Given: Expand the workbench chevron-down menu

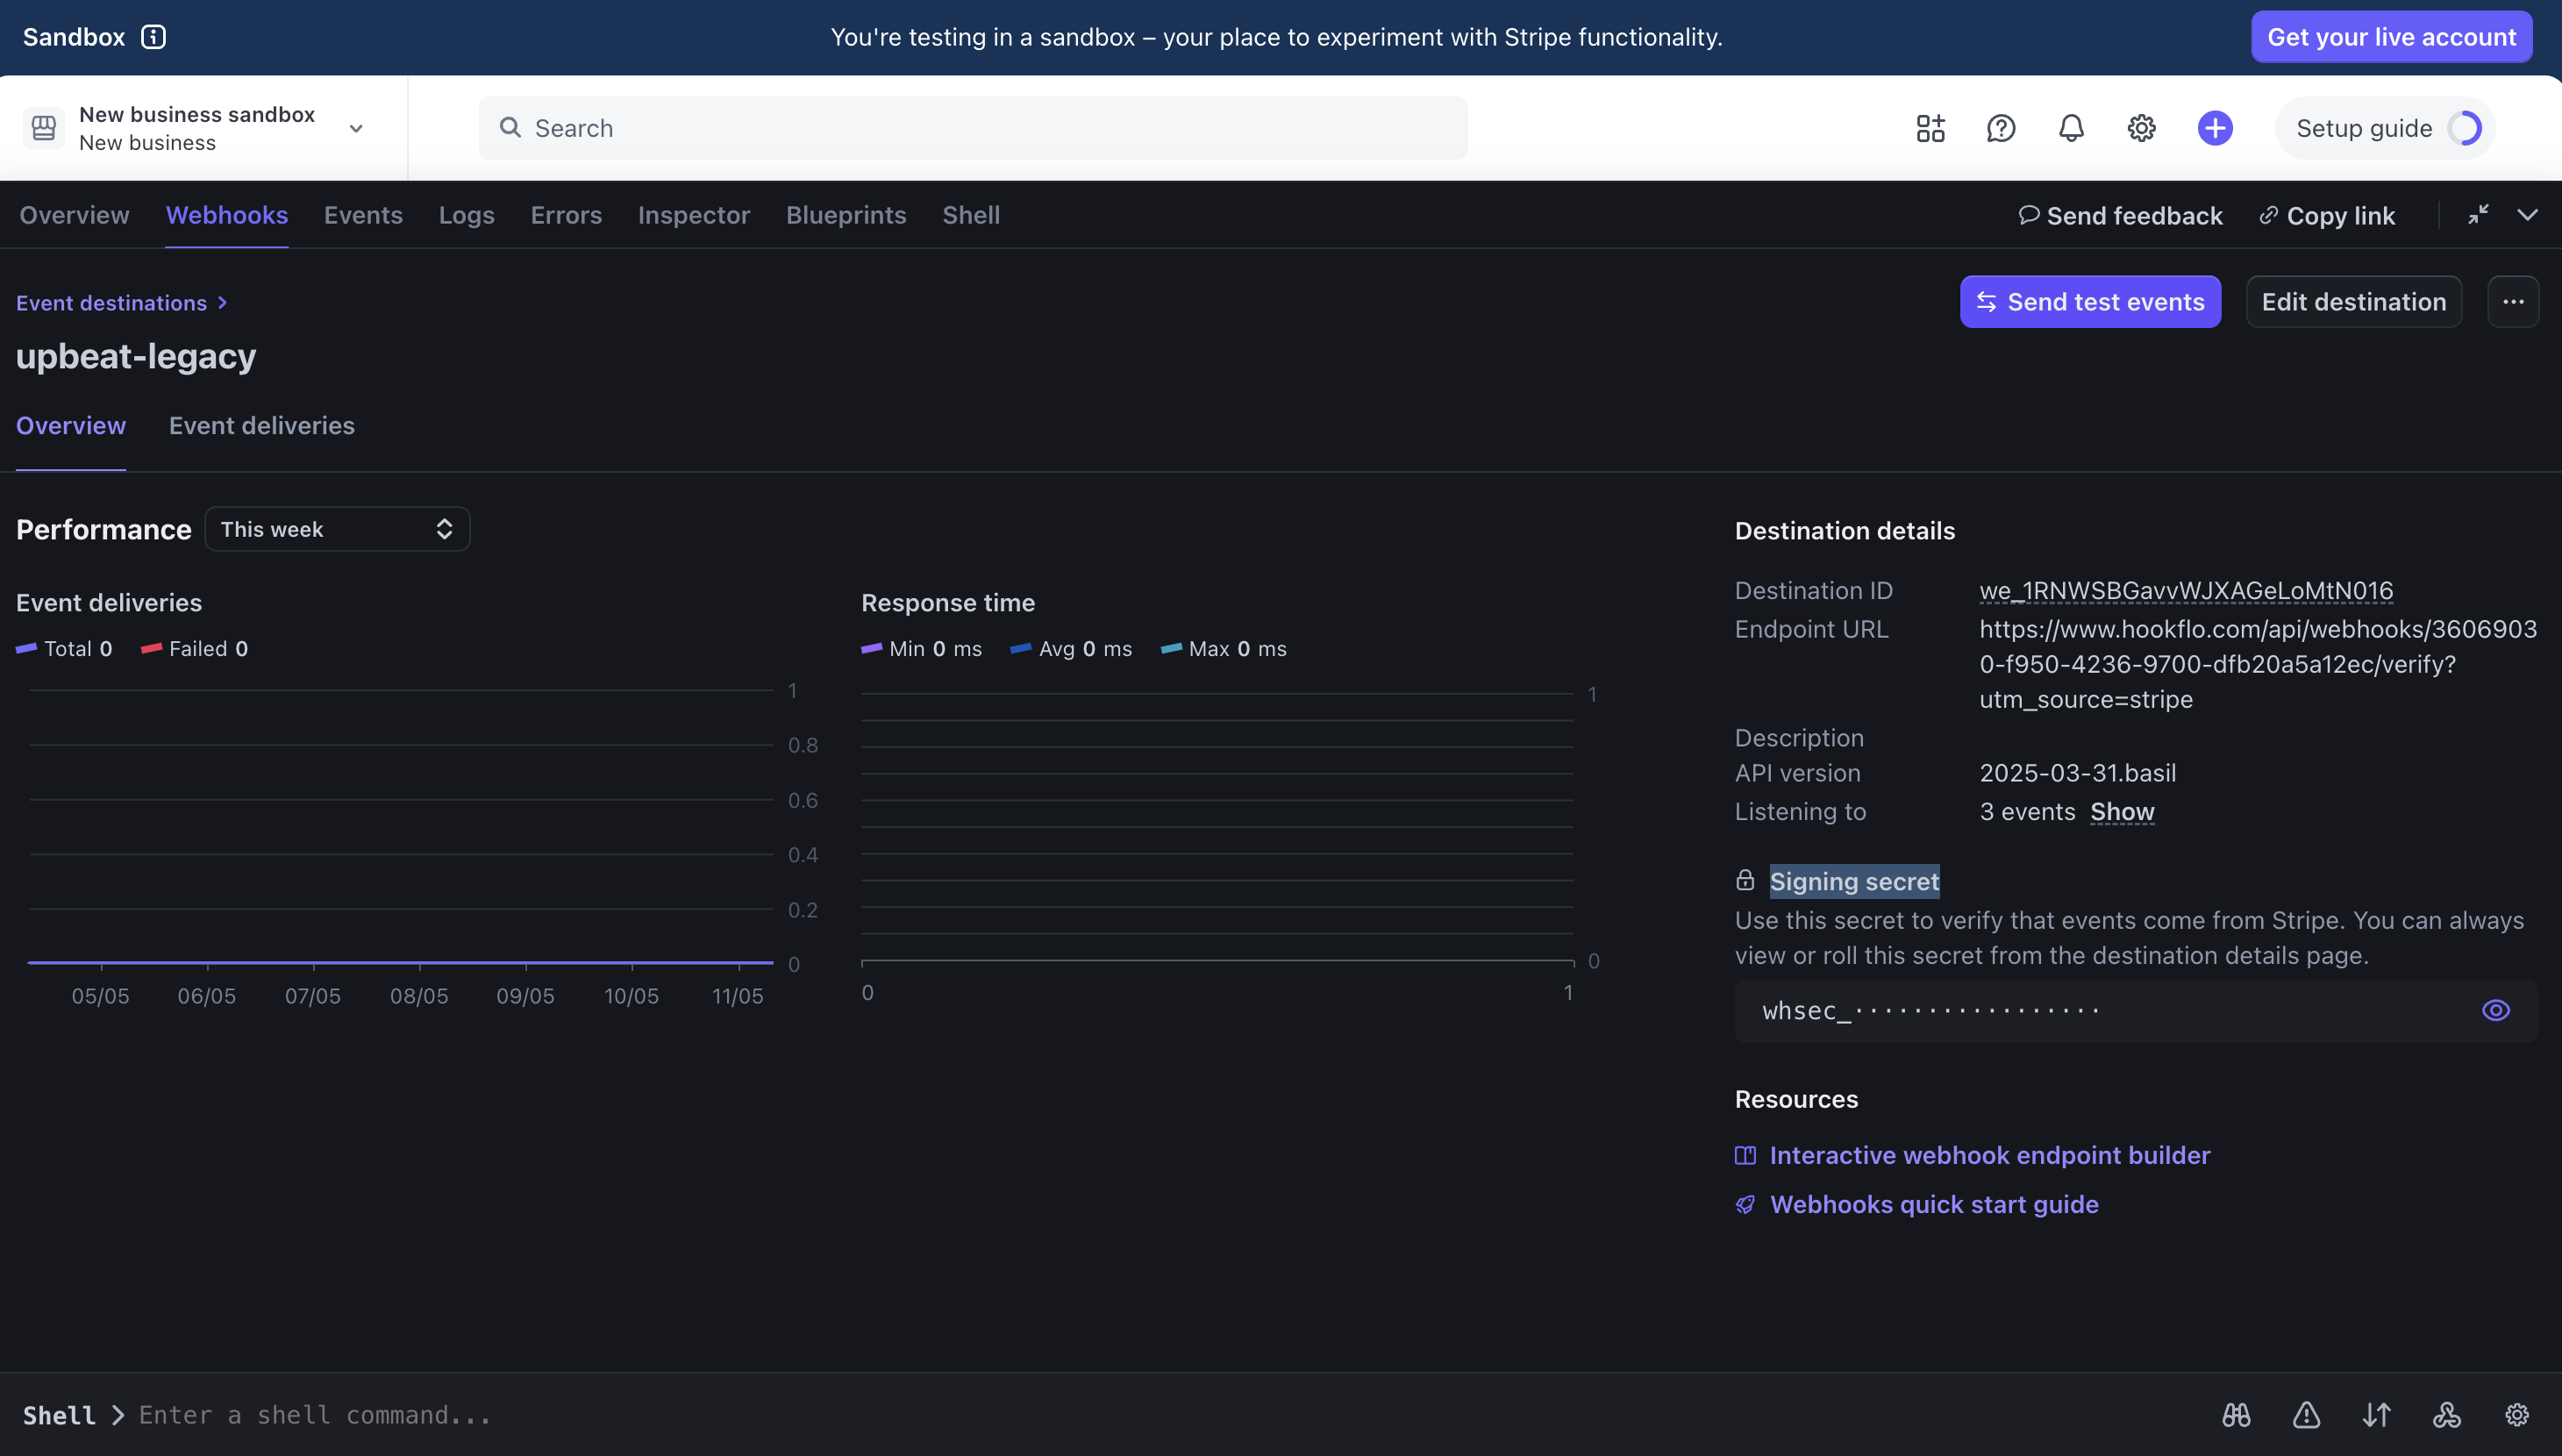Looking at the screenshot, I should [2527, 215].
